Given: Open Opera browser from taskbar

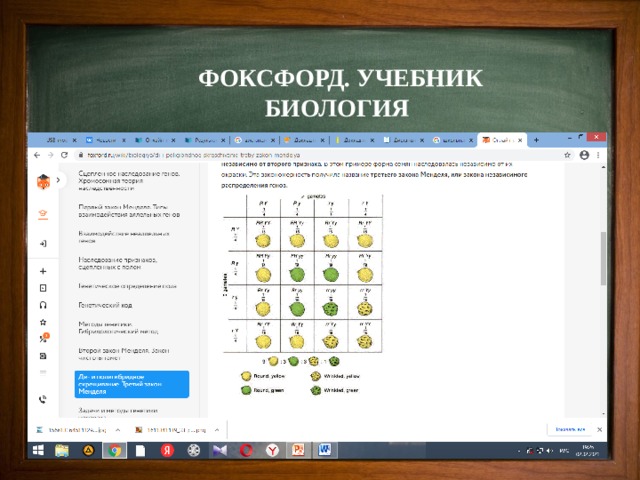Looking at the screenshot, I should 246,451.
